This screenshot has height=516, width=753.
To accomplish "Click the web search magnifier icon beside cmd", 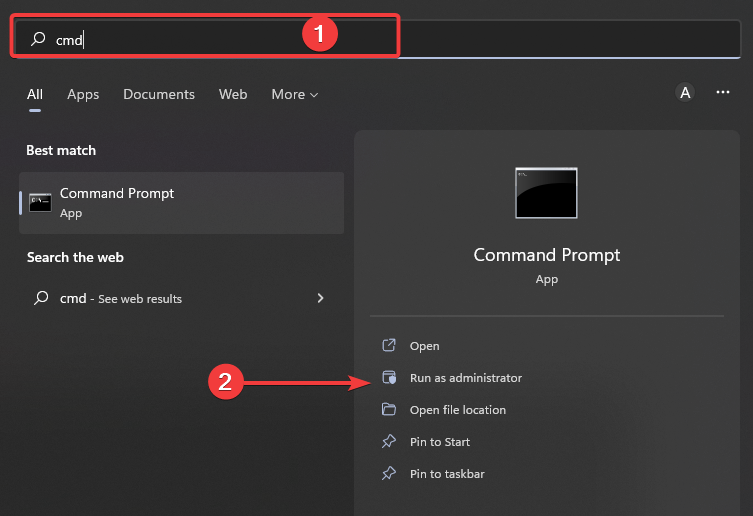I will tap(41, 298).
